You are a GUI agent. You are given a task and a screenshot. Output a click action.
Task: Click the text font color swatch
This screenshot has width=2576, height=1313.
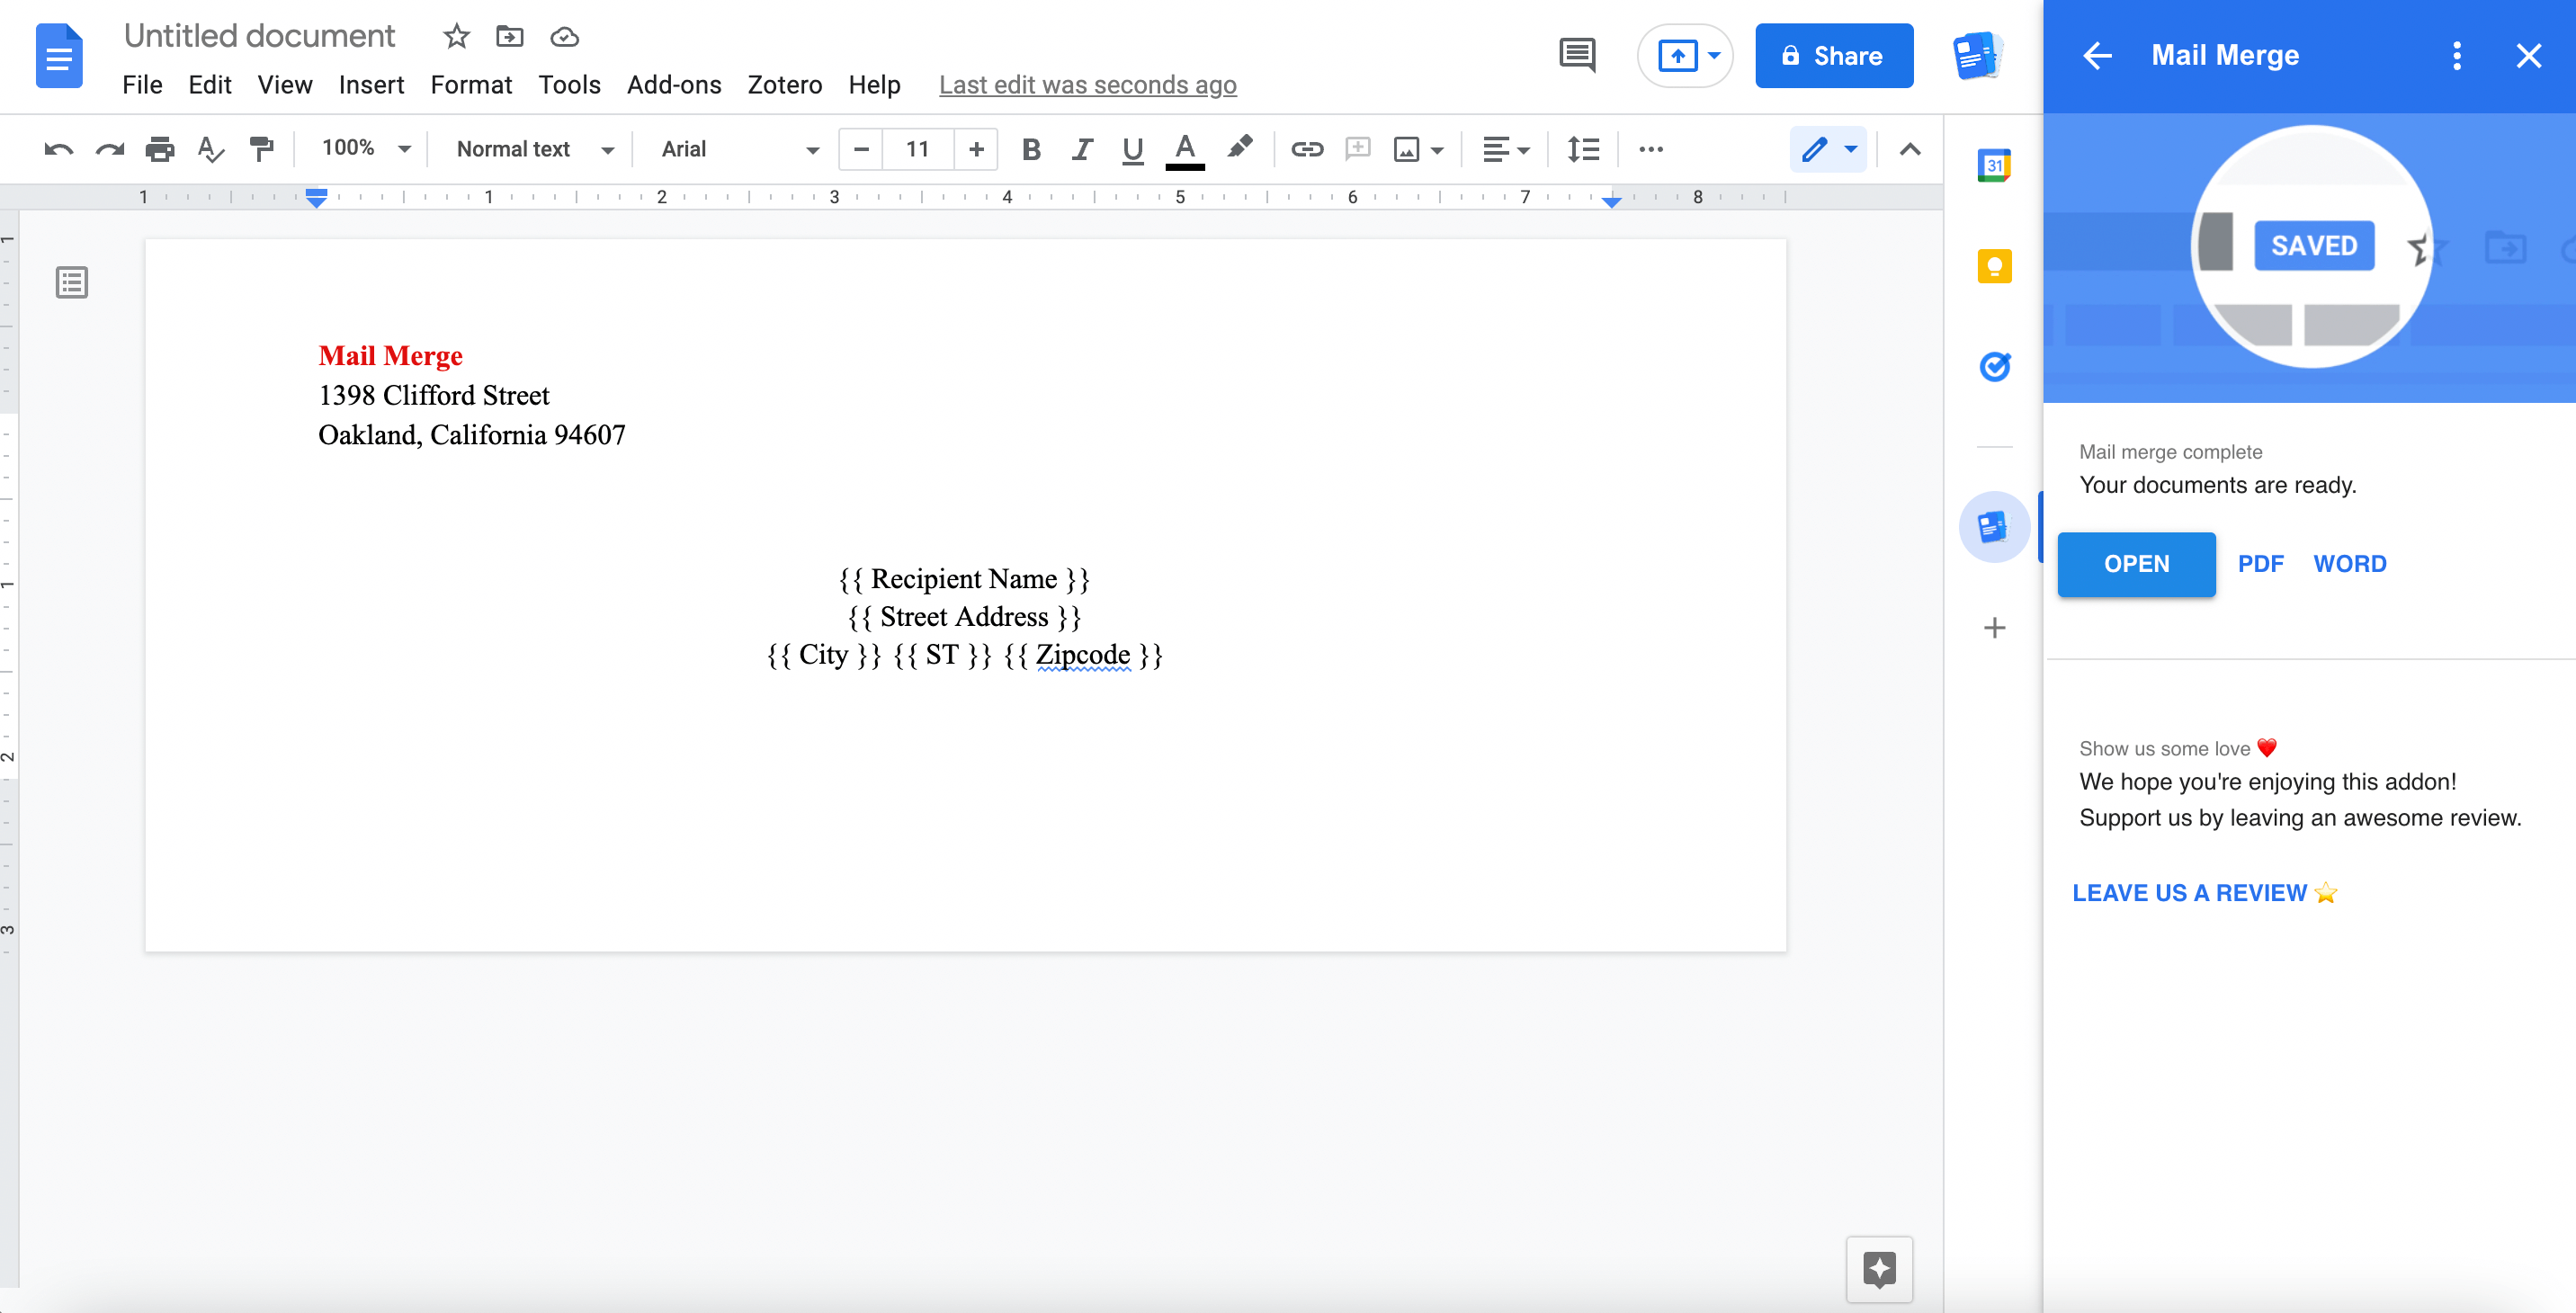pos(1185,165)
